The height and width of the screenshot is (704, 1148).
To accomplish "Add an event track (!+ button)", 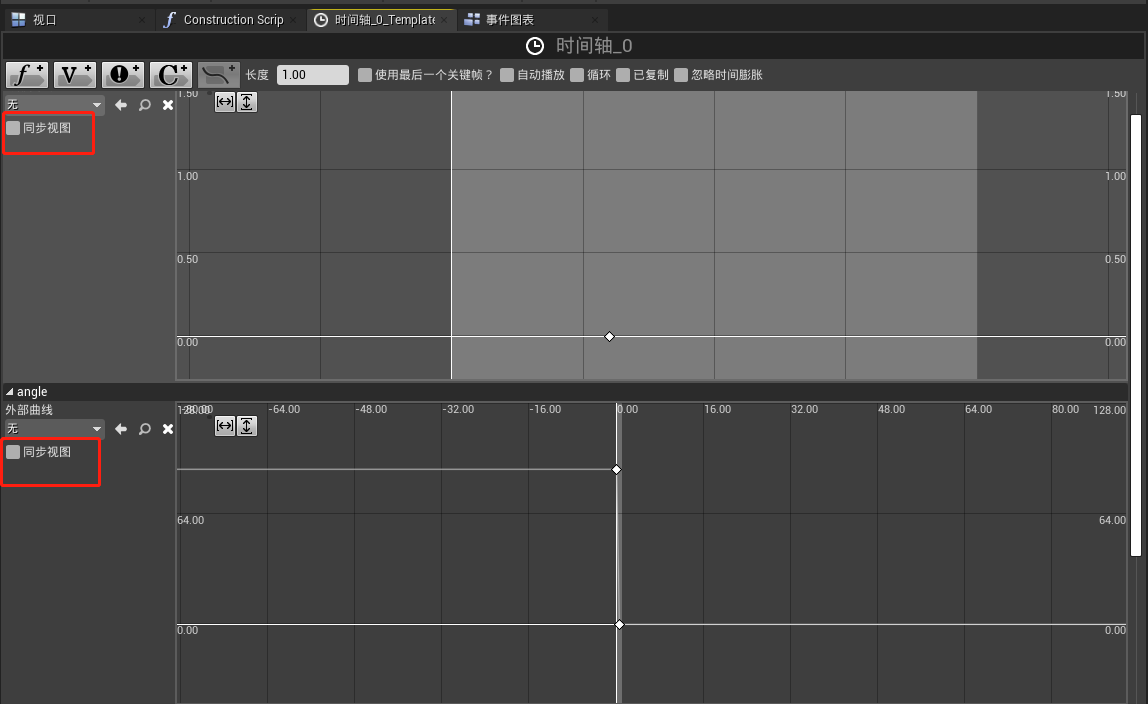I will 122,75.
